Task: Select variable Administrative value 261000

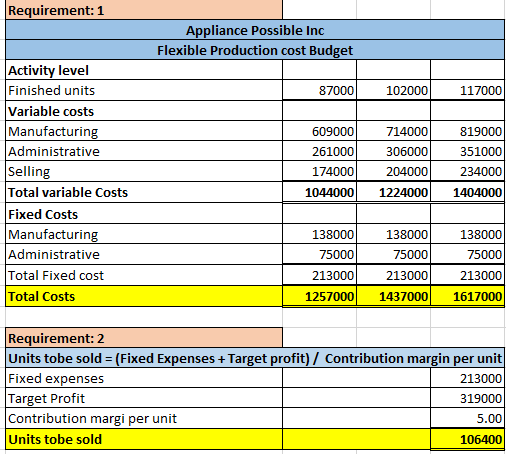Action: pos(319,151)
